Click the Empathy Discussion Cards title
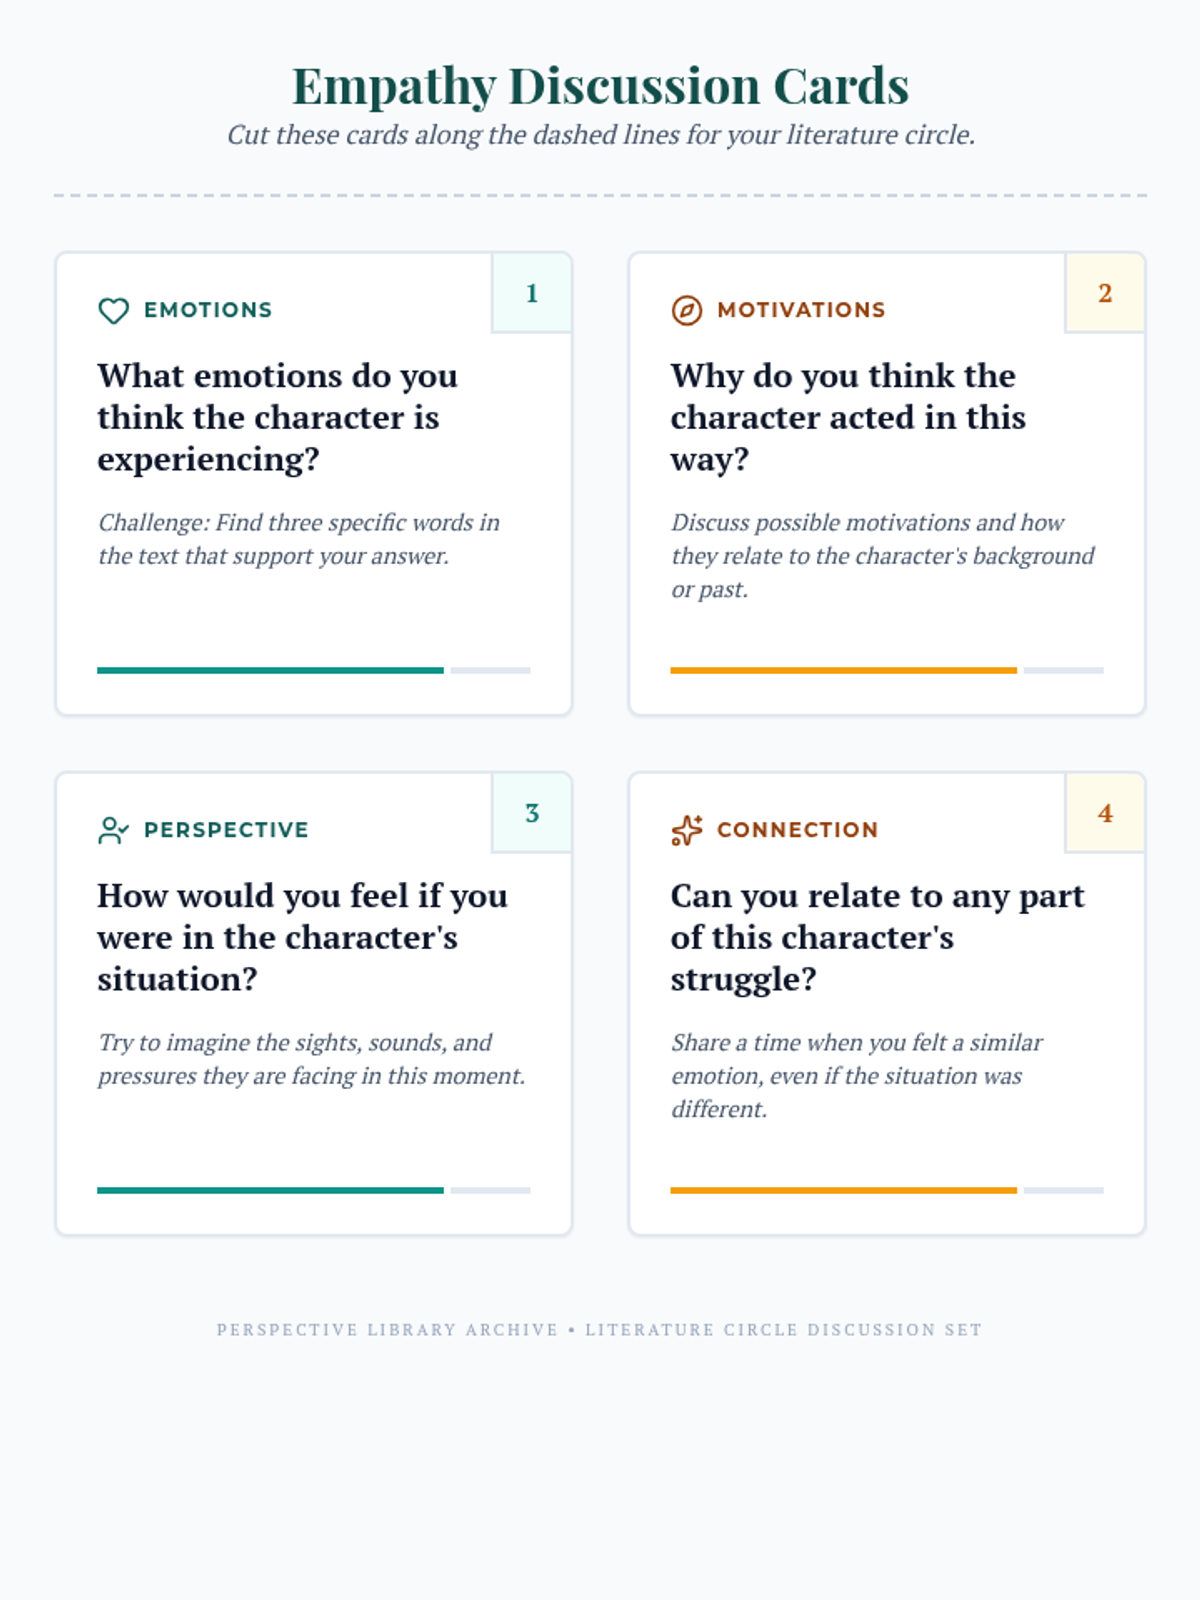Viewport: 1200px width, 1600px height. pos(600,86)
